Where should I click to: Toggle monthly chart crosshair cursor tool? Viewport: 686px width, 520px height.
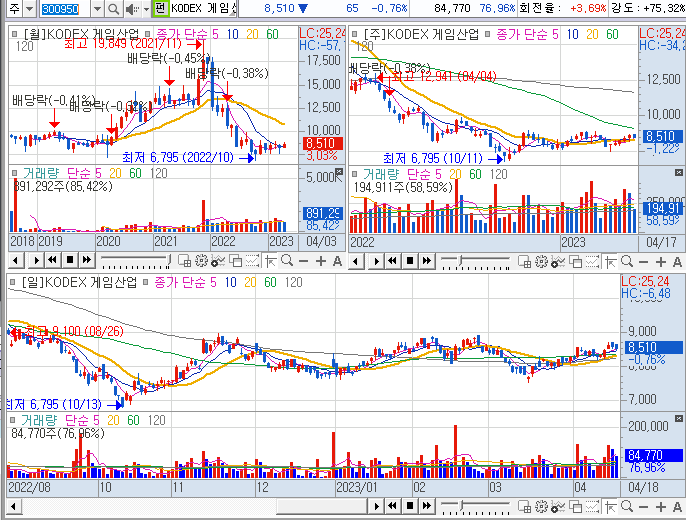pyautogui.click(x=271, y=261)
